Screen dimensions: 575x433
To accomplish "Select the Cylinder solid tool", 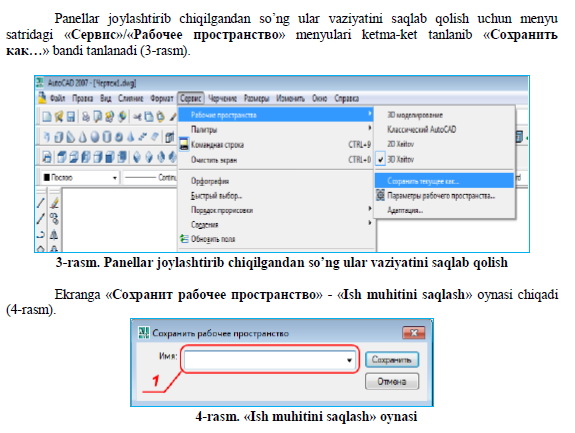I will click(107, 137).
